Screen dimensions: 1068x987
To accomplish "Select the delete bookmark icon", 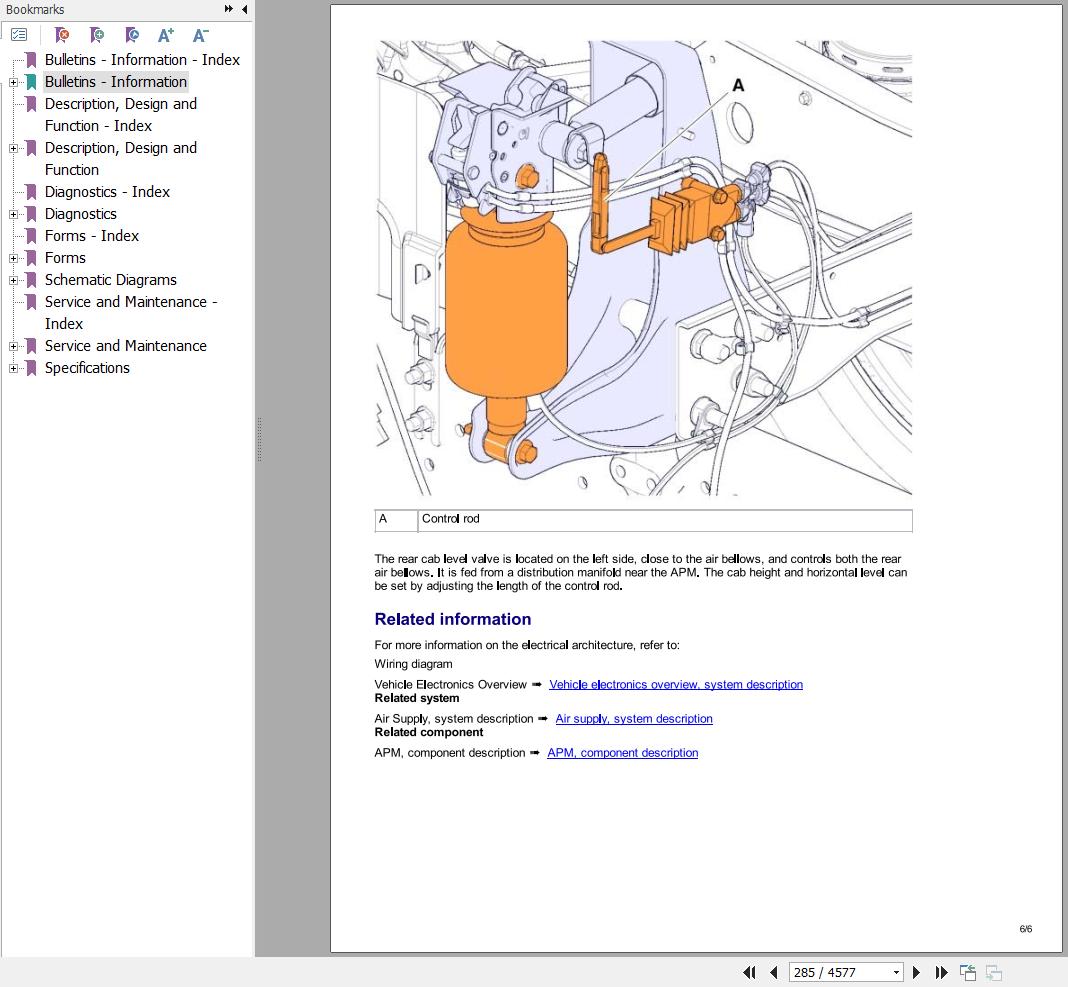I will [62, 34].
